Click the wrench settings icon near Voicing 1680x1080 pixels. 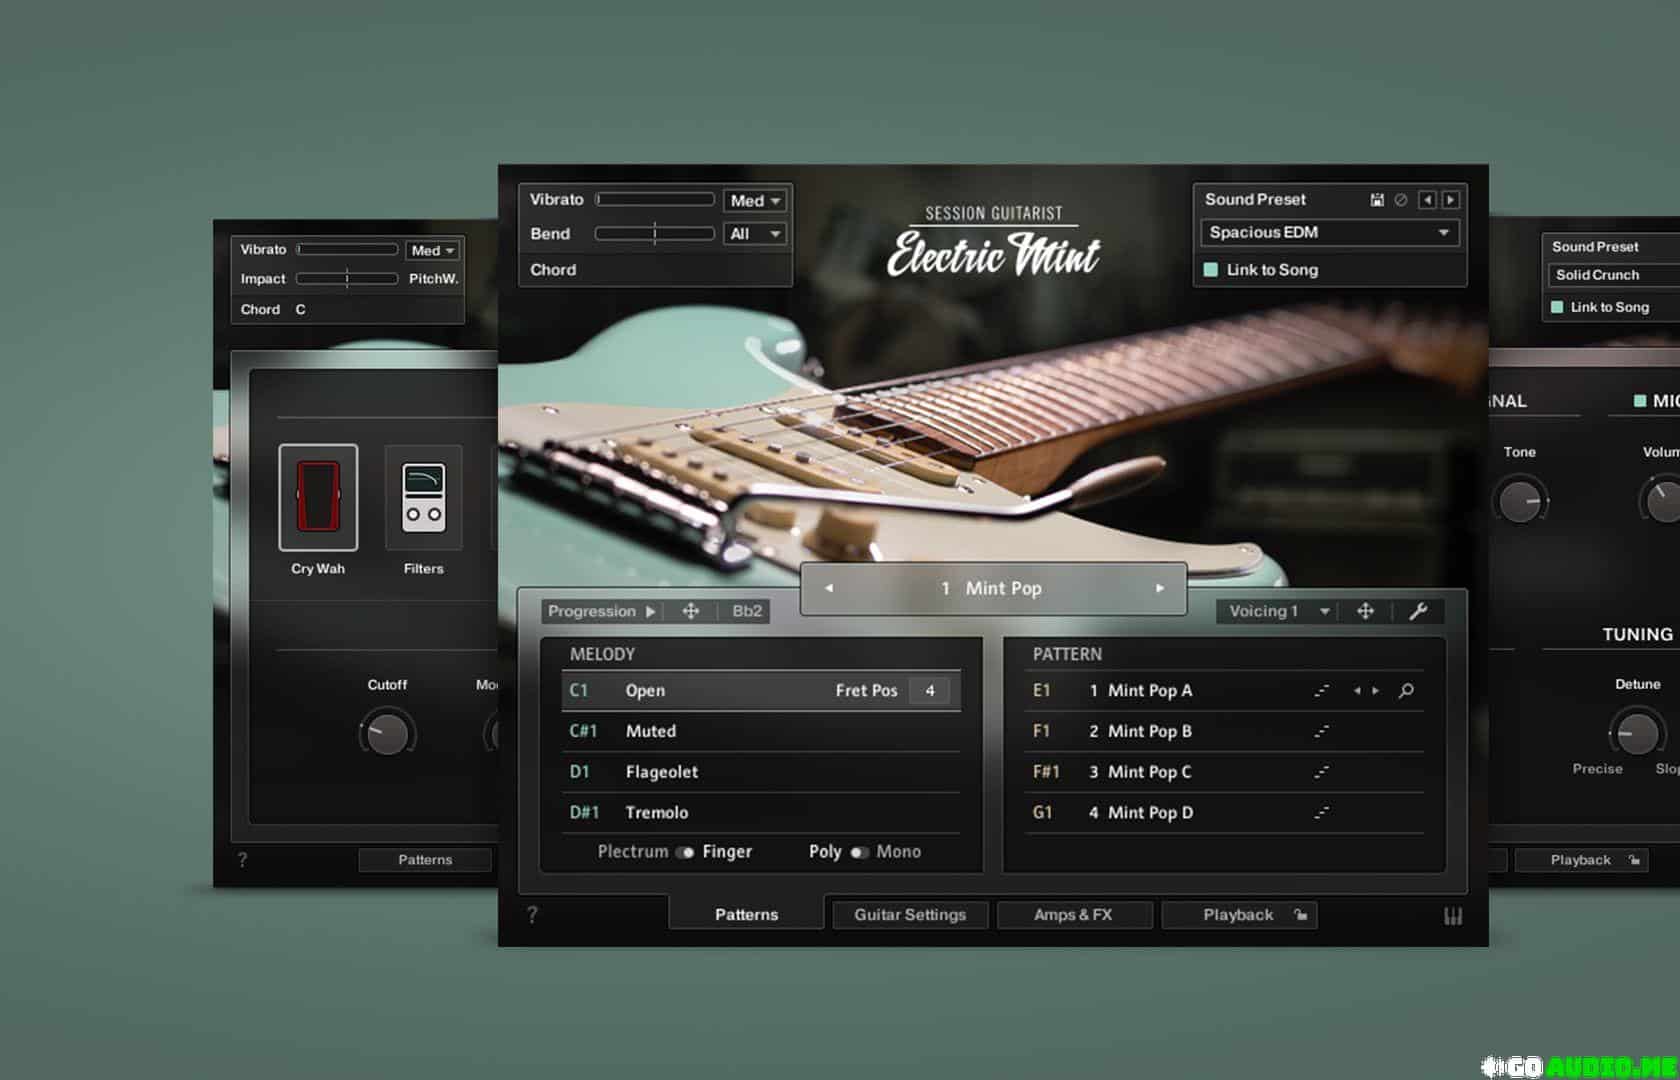(x=1417, y=612)
